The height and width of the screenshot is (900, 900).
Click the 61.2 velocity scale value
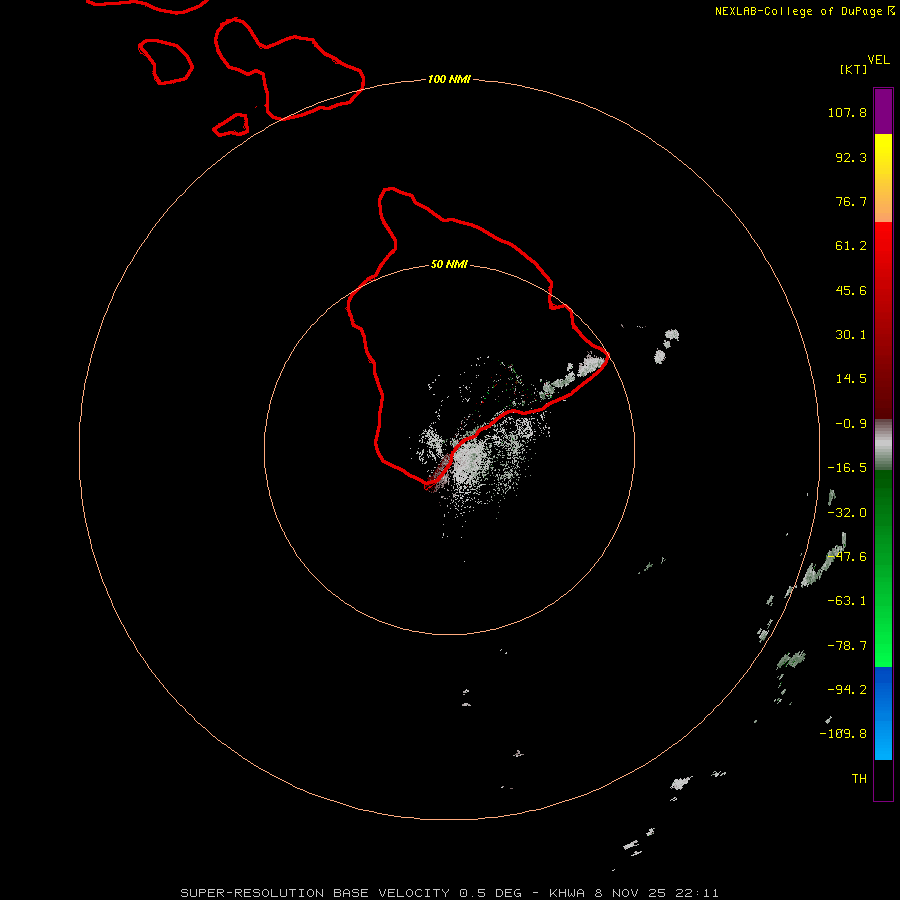click(x=851, y=246)
